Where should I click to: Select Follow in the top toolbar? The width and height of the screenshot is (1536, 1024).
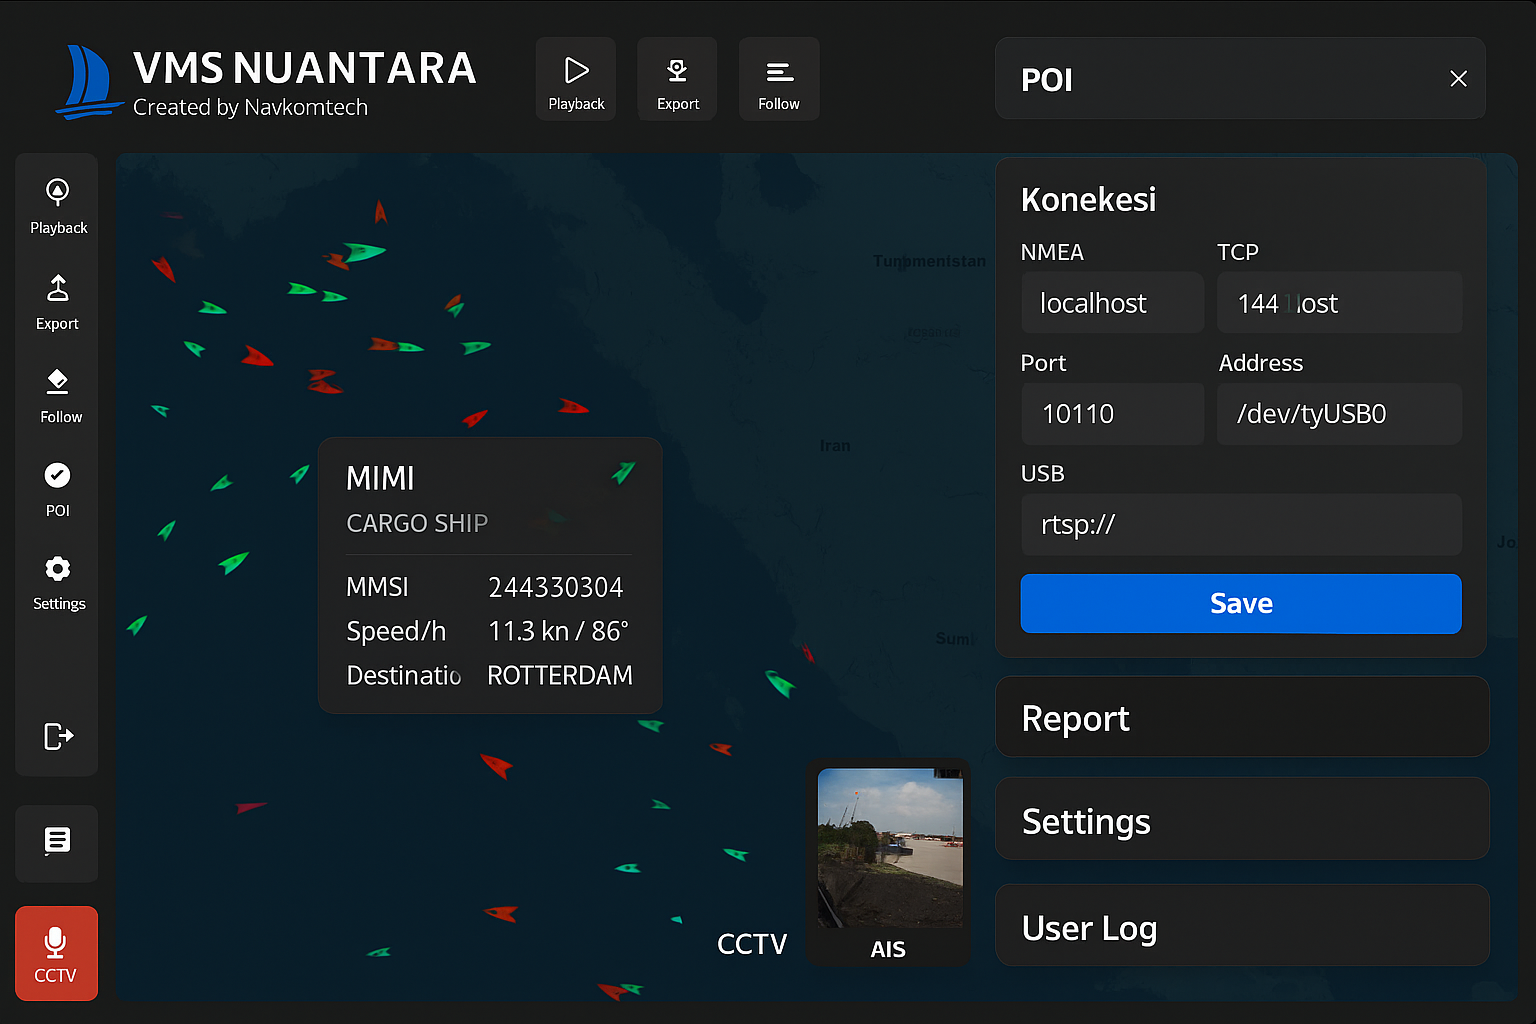(779, 78)
